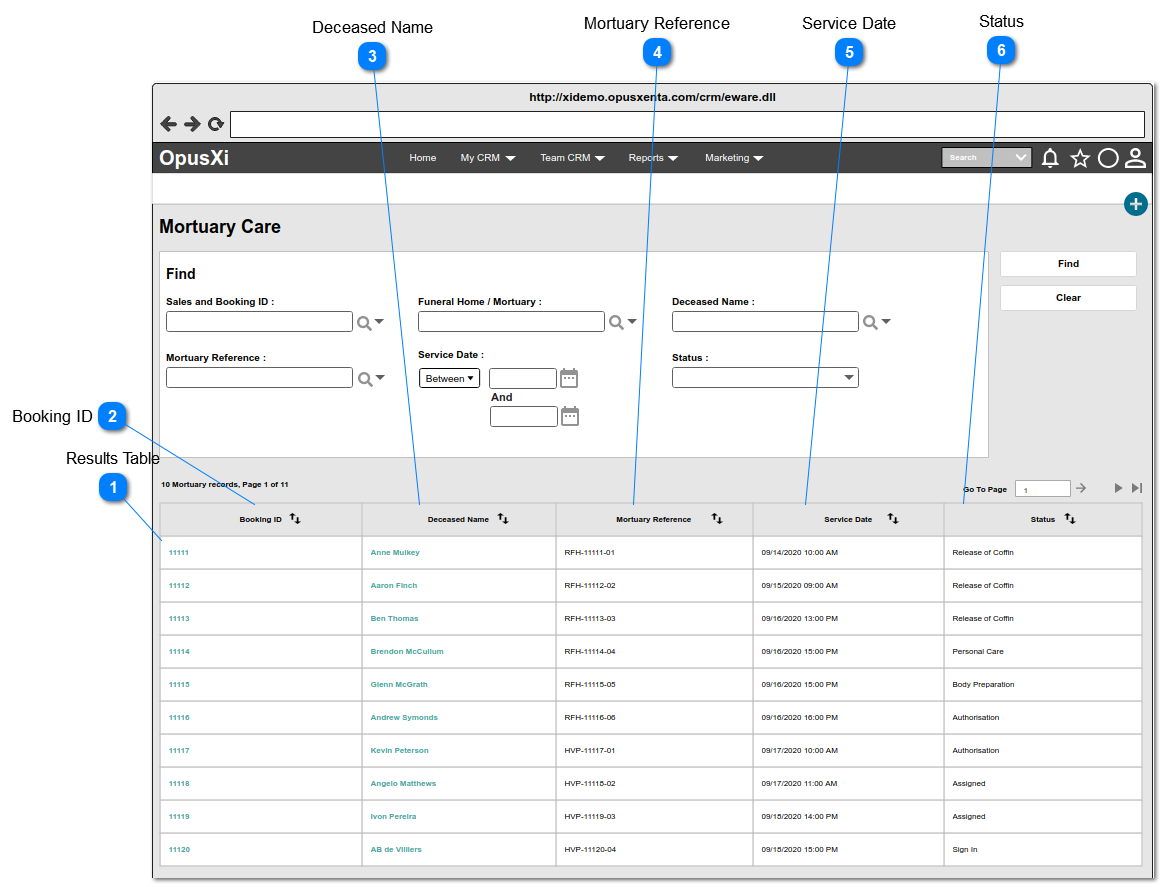The image size is (1163, 887).
Task: Open the second Service Date calendar picker
Action: point(570,416)
